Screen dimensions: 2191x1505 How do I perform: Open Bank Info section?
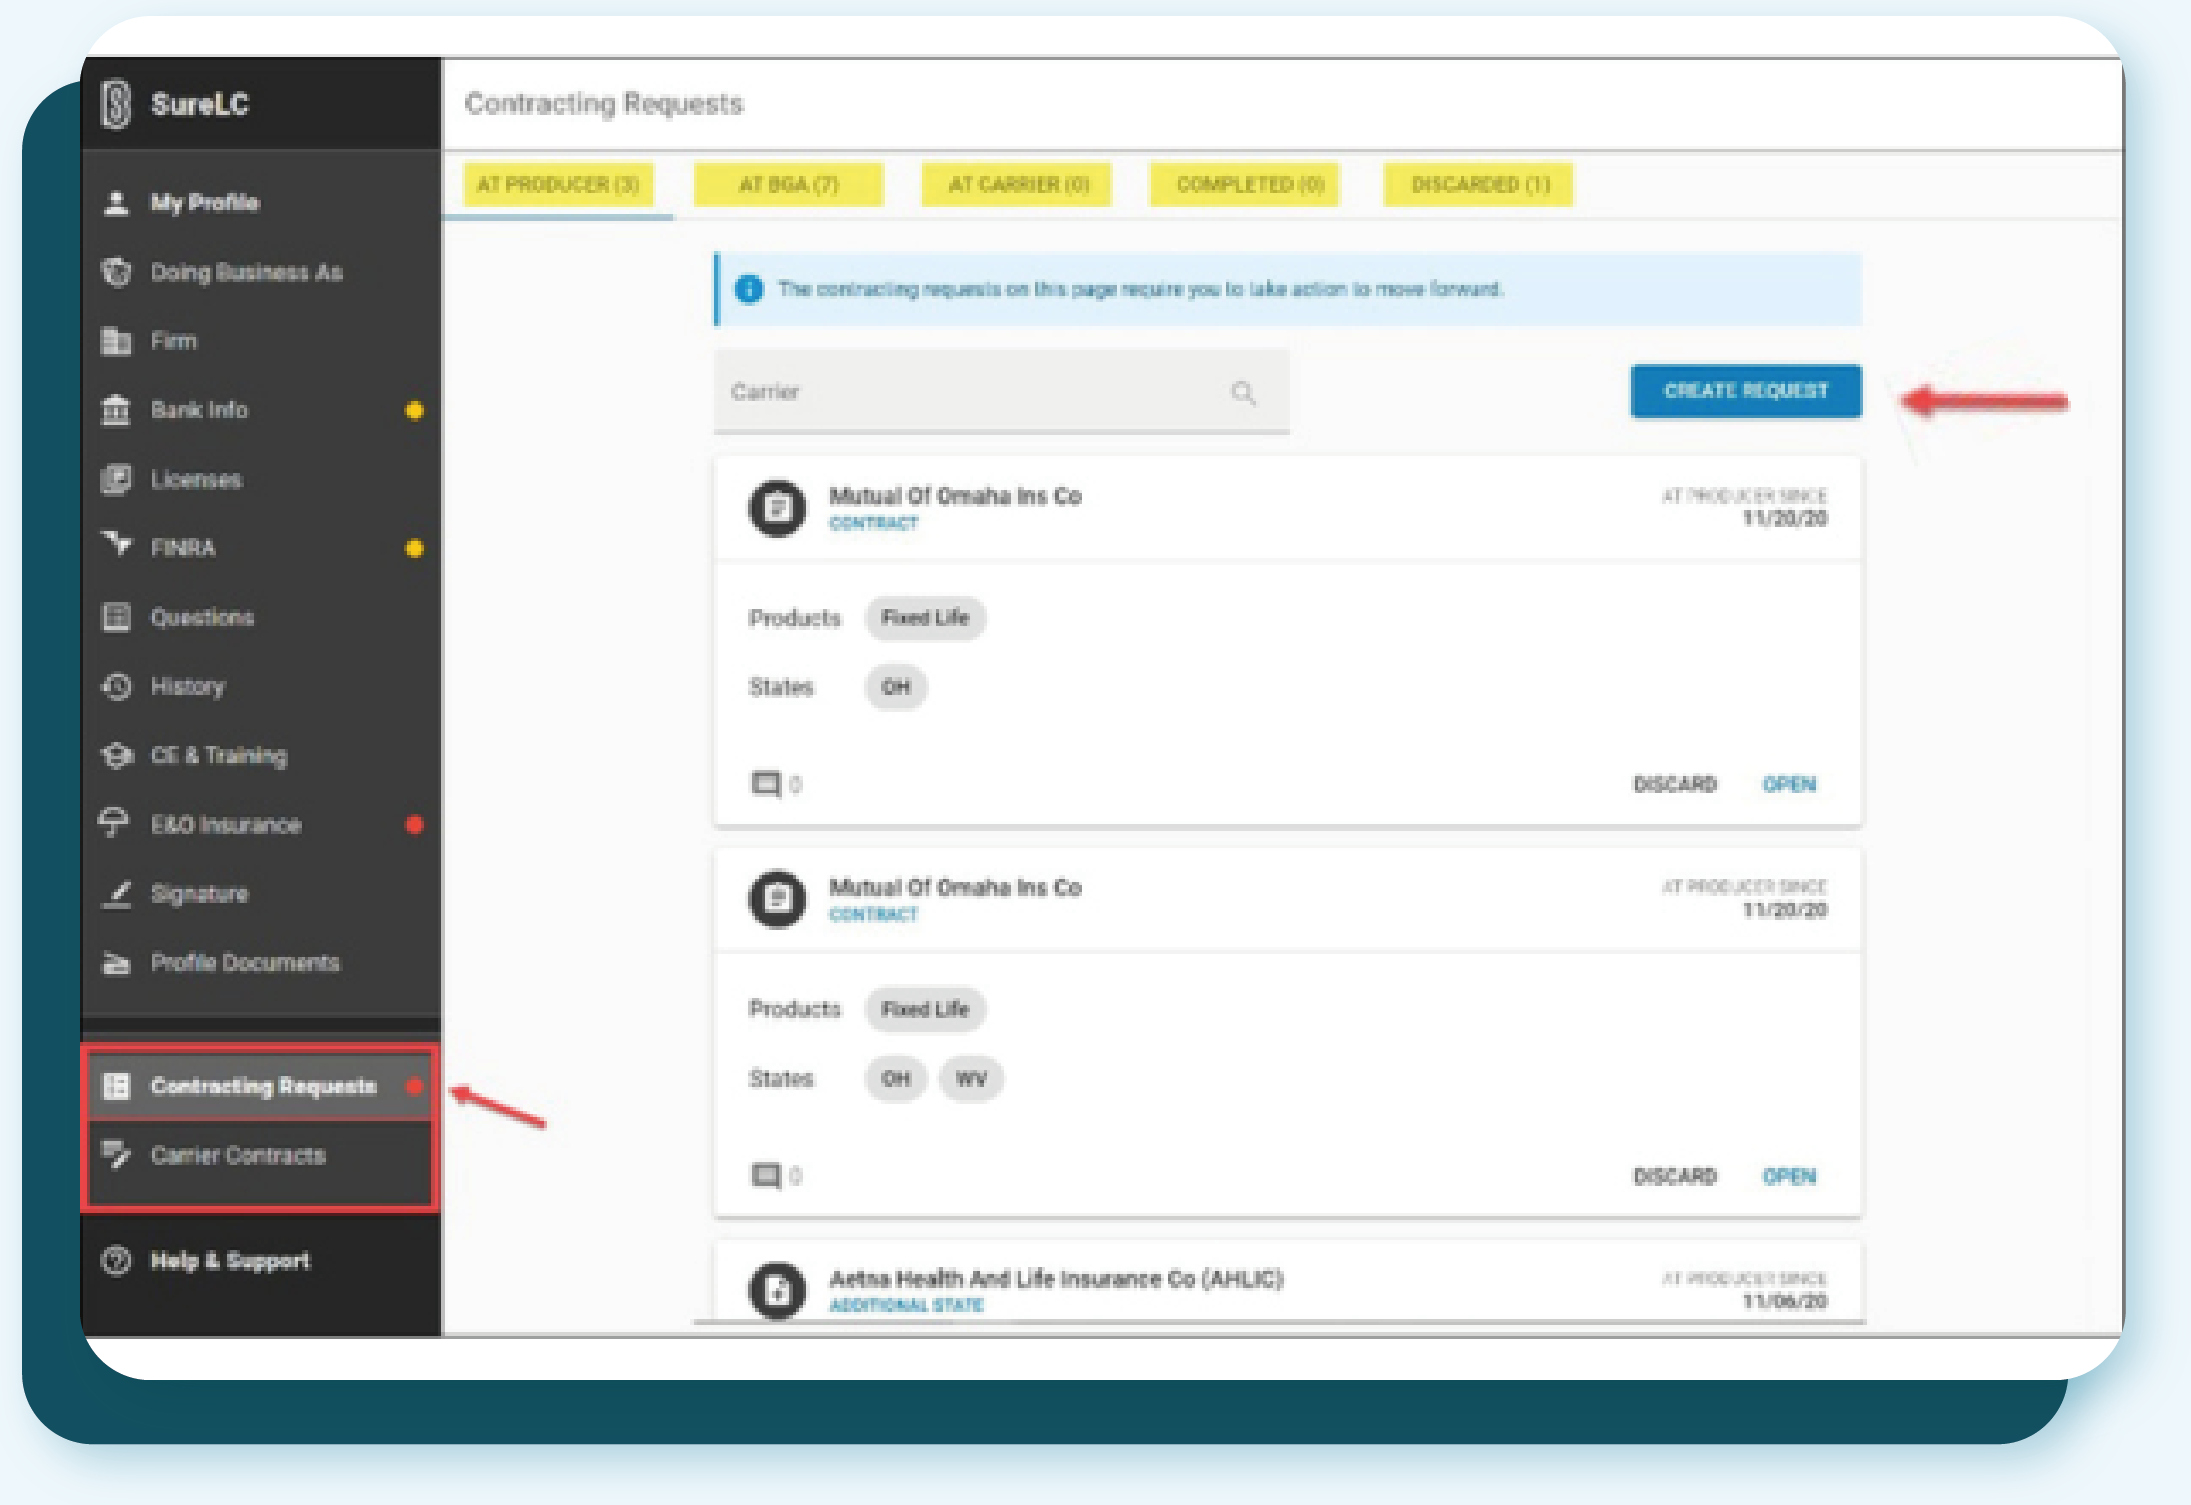point(261,410)
